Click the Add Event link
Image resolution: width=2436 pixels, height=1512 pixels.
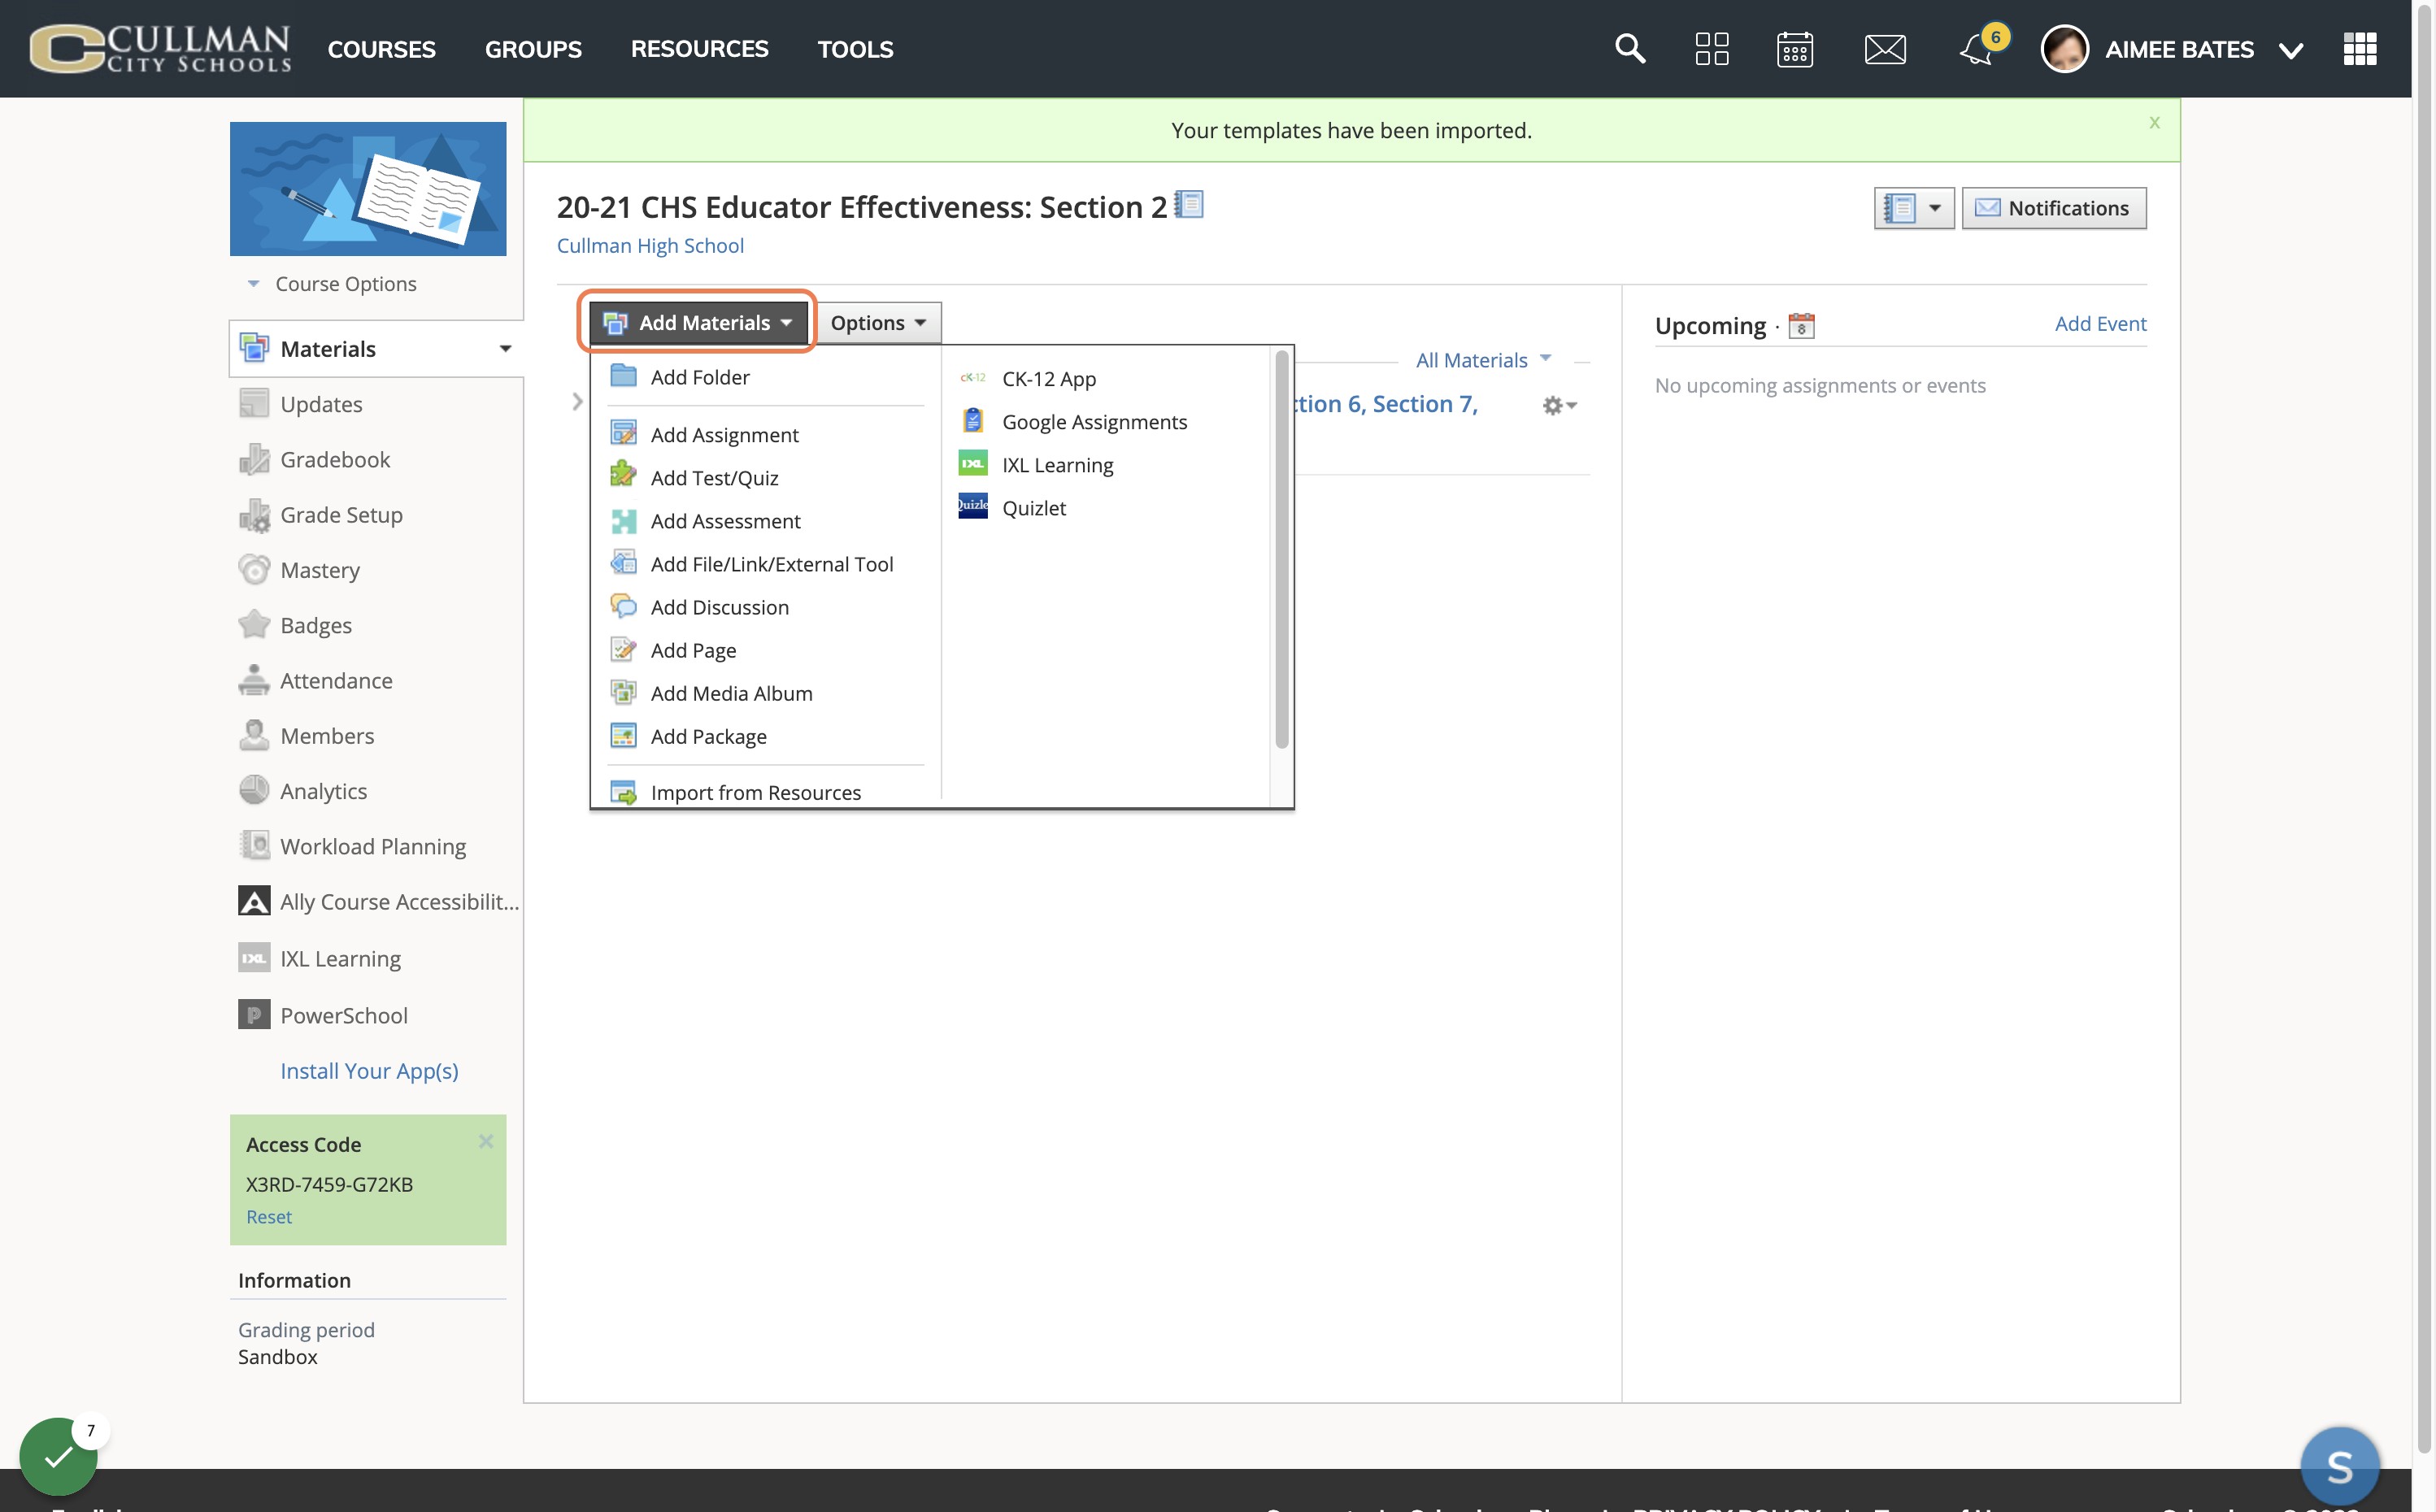pyautogui.click(x=2100, y=324)
